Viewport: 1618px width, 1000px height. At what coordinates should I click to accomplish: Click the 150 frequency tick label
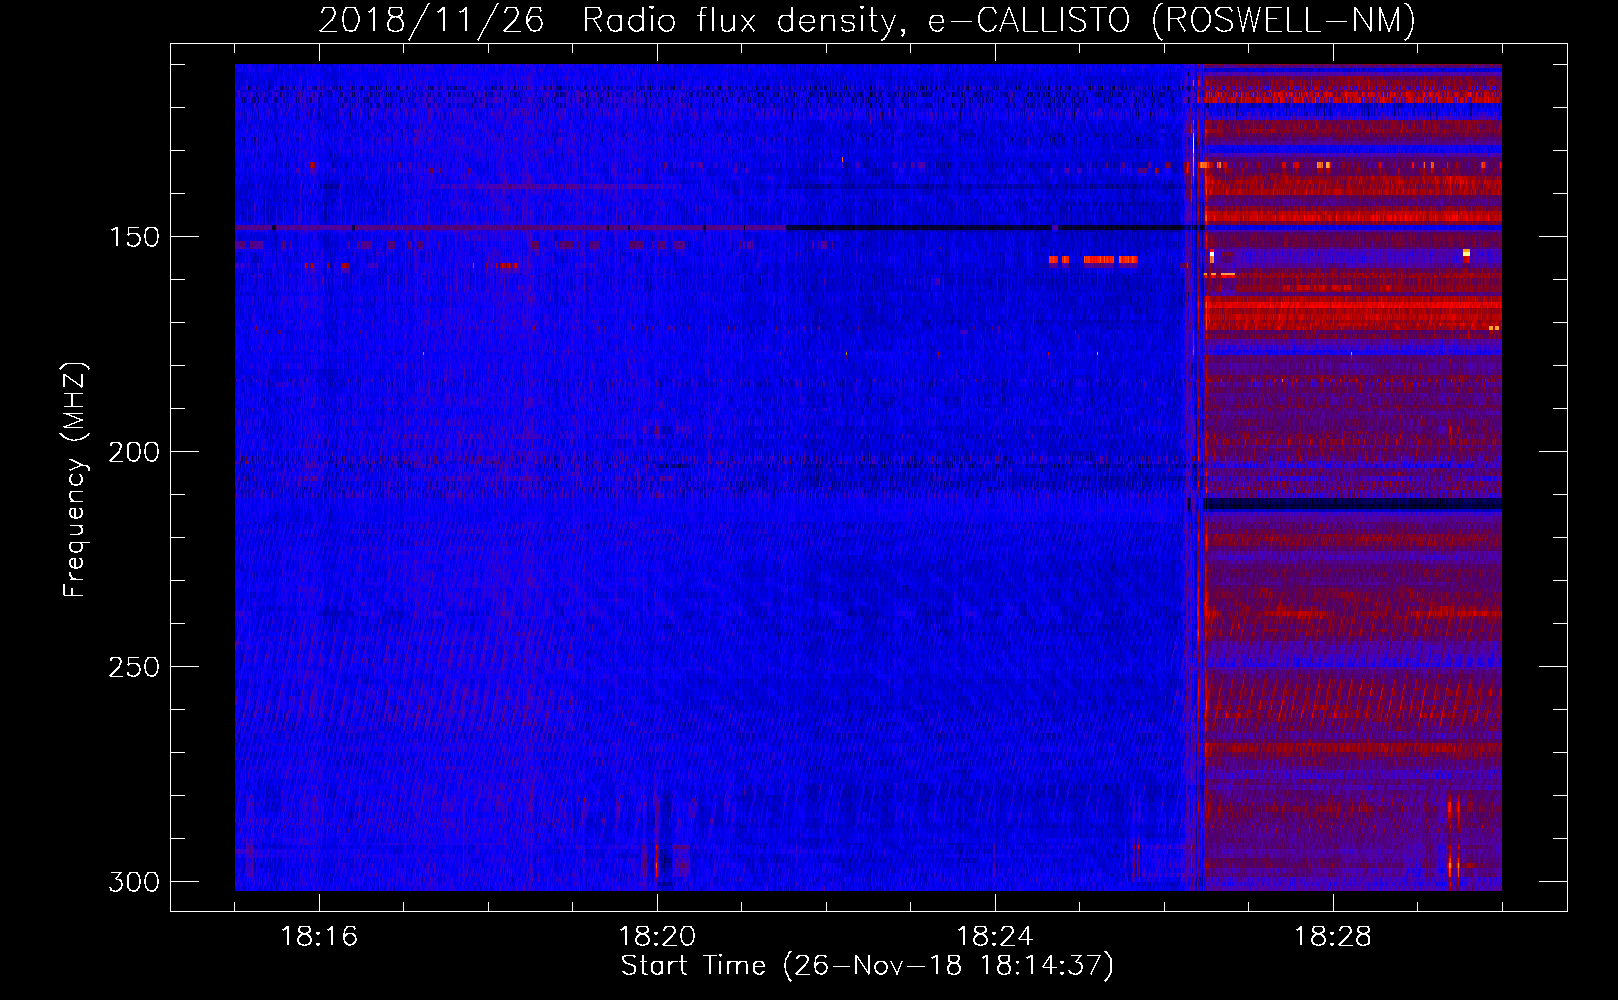tap(134, 237)
